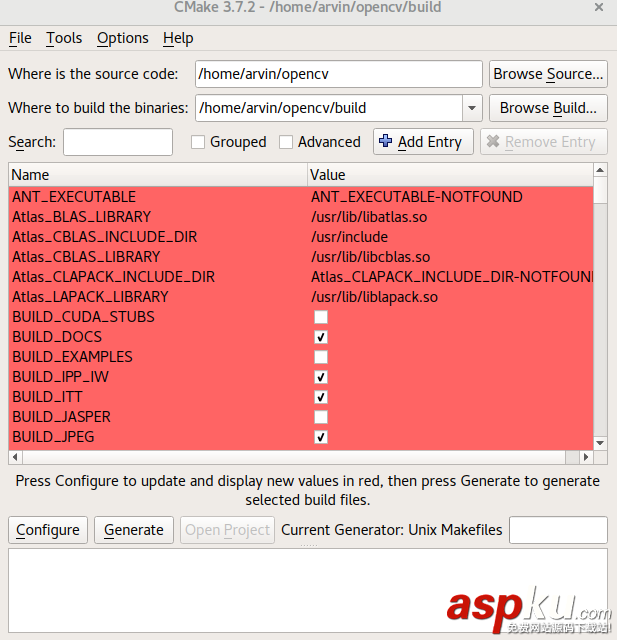Image resolution: width=617 pixels, height=640 pixels.
Task: Click the source code path field
Action: click(x=339, y=74)
